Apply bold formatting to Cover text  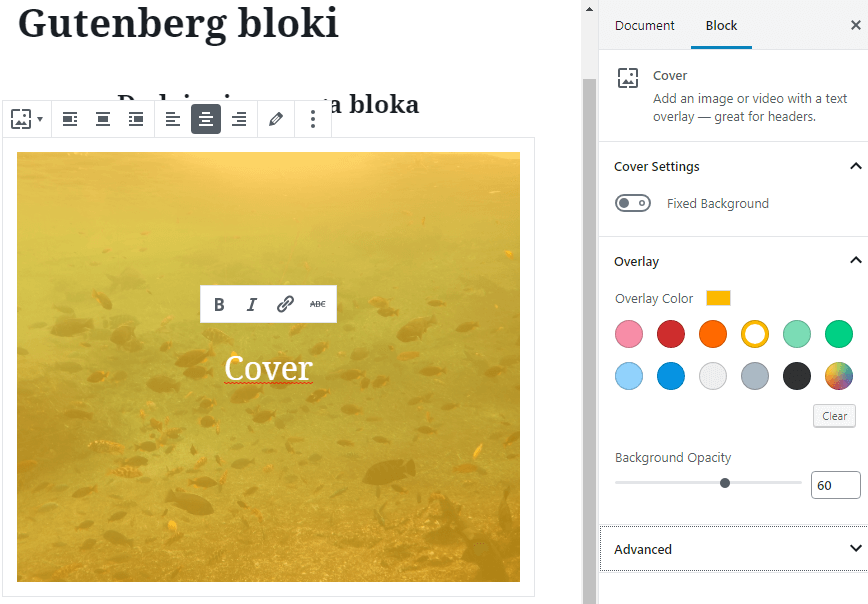(219, 304)
